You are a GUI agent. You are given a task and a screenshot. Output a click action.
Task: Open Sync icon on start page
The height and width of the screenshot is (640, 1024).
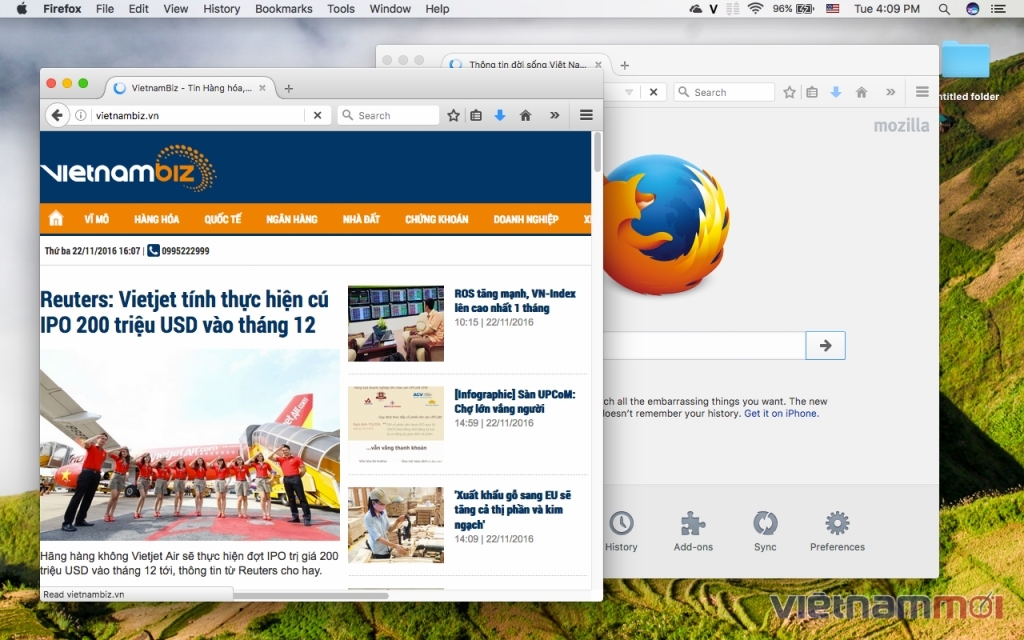[x=765, y=532]
